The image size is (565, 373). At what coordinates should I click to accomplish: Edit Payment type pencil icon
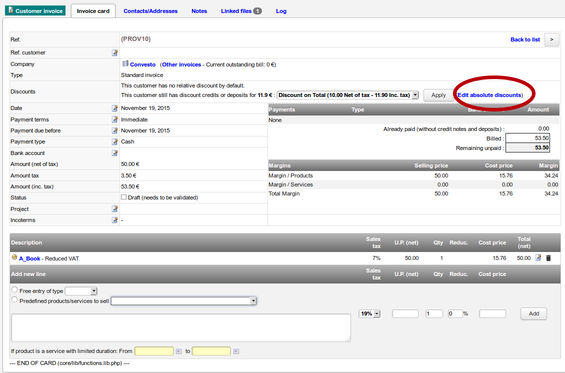click(115, 142)
